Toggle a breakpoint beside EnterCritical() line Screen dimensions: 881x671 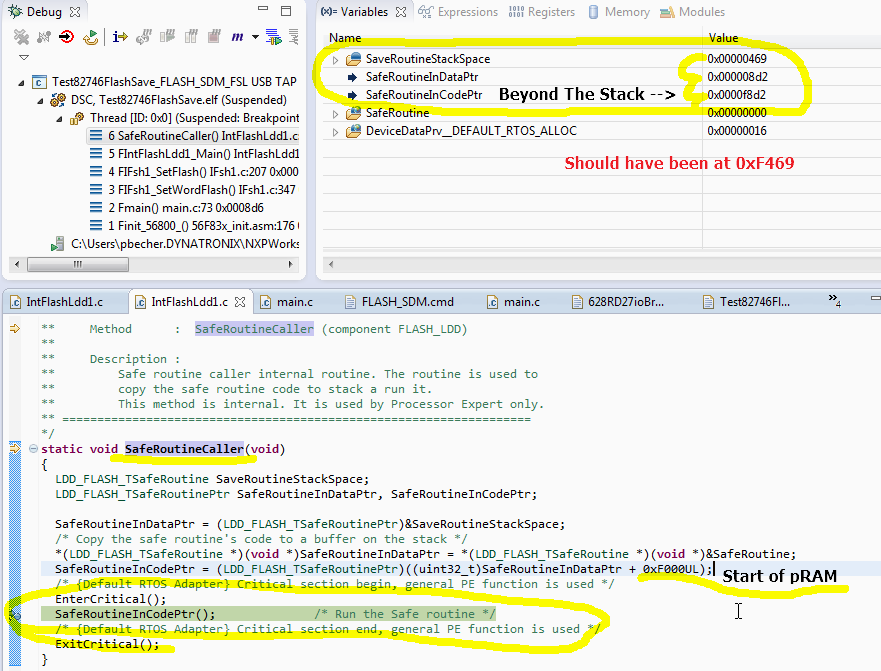tap(14, 598)
